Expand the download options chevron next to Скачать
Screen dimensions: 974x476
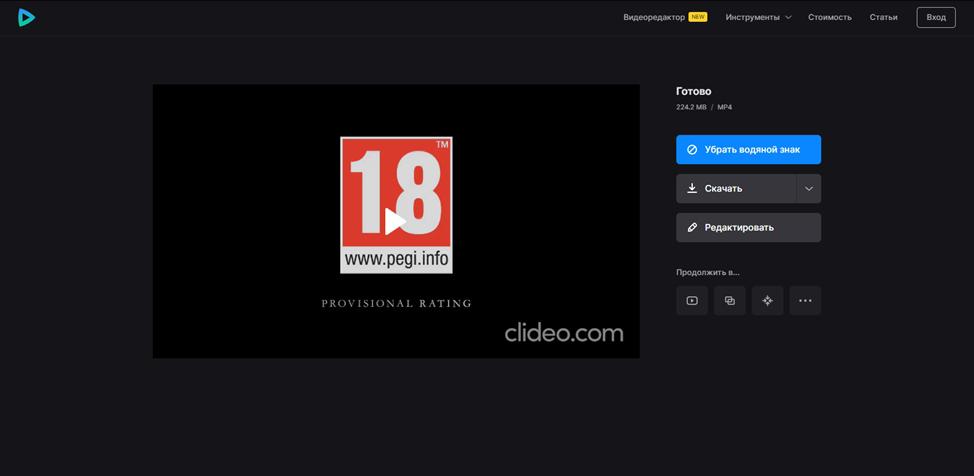pos(809,189)
